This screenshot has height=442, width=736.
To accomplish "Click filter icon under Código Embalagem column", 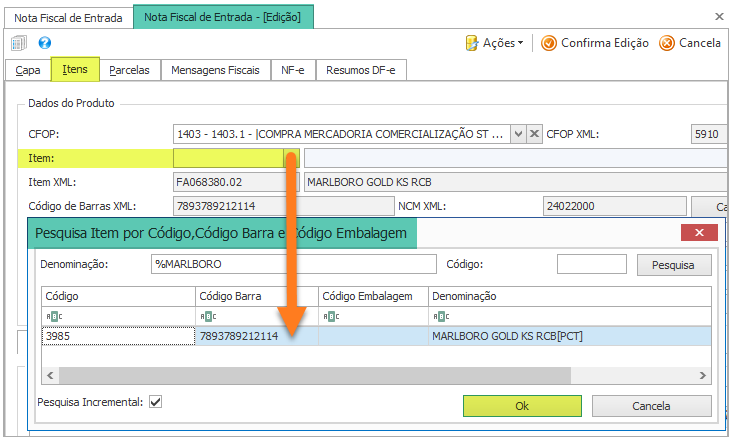I will 329,316.
